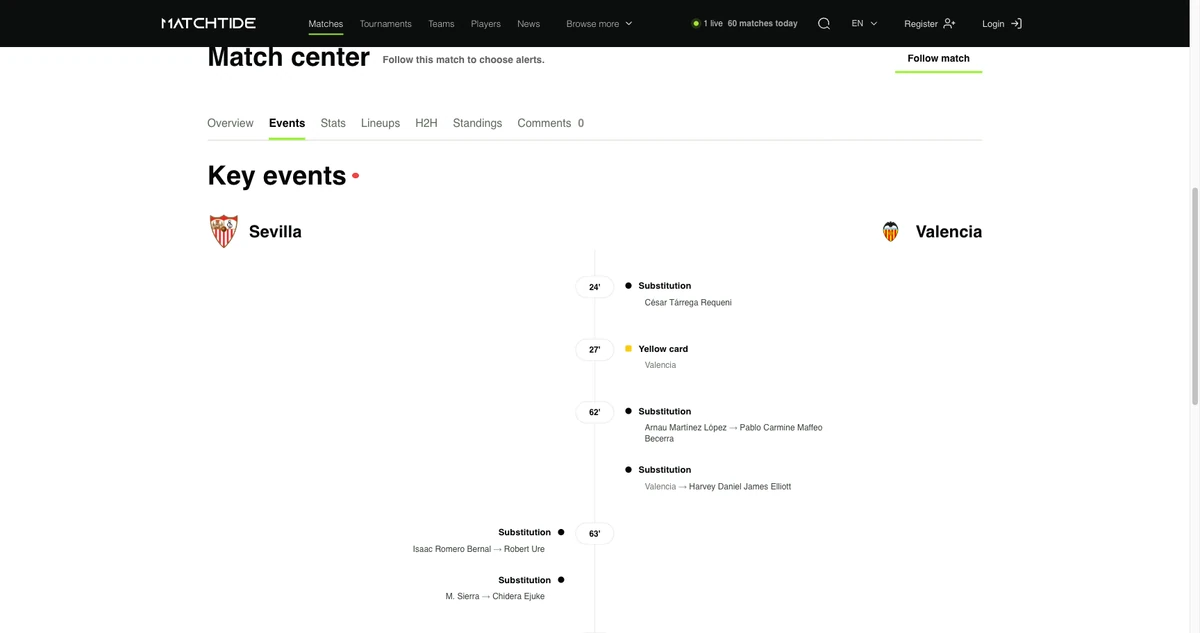
Task: Click the green live indicator dot
Action: coord(696,23)
